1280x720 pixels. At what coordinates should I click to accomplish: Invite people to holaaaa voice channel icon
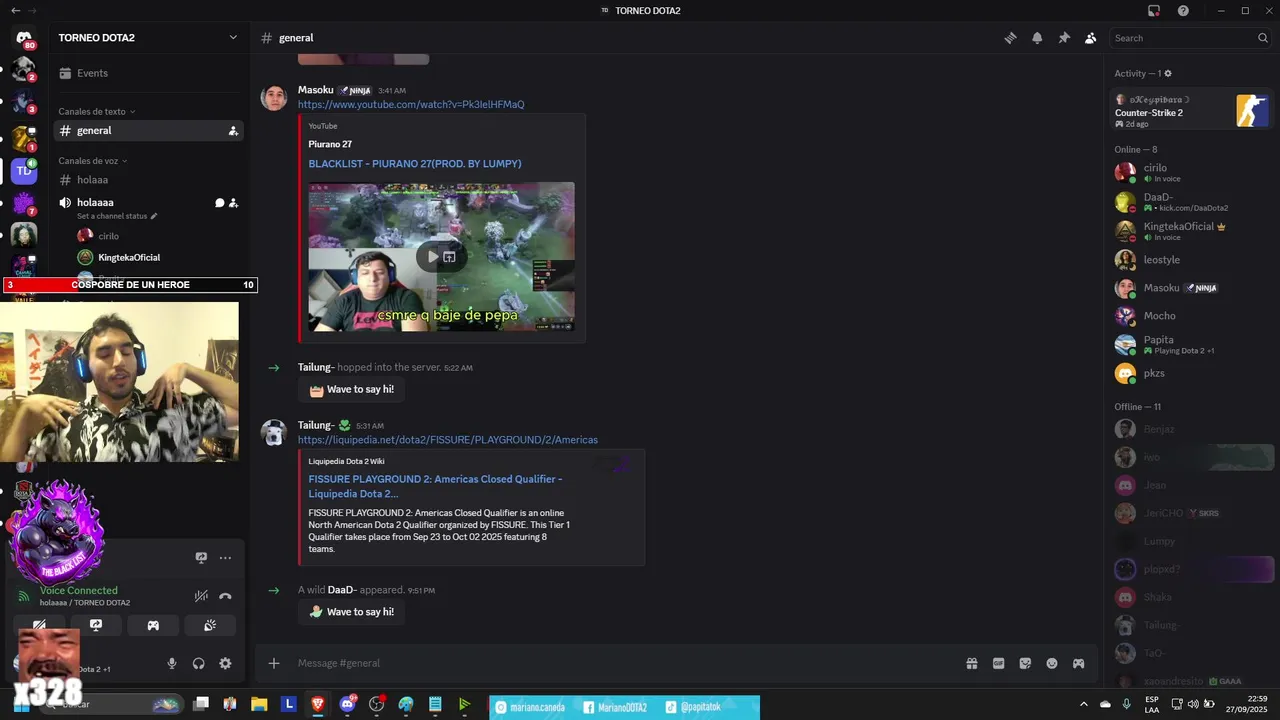tap(233, 203)
